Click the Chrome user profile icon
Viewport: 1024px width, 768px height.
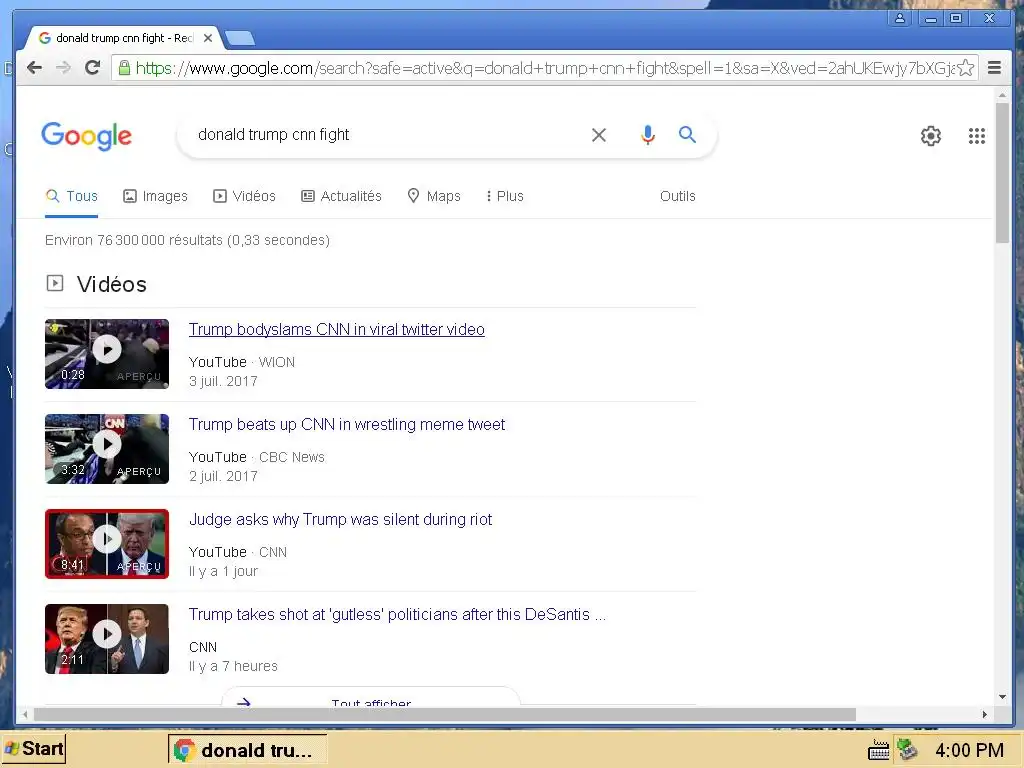[x=899, y=18]
